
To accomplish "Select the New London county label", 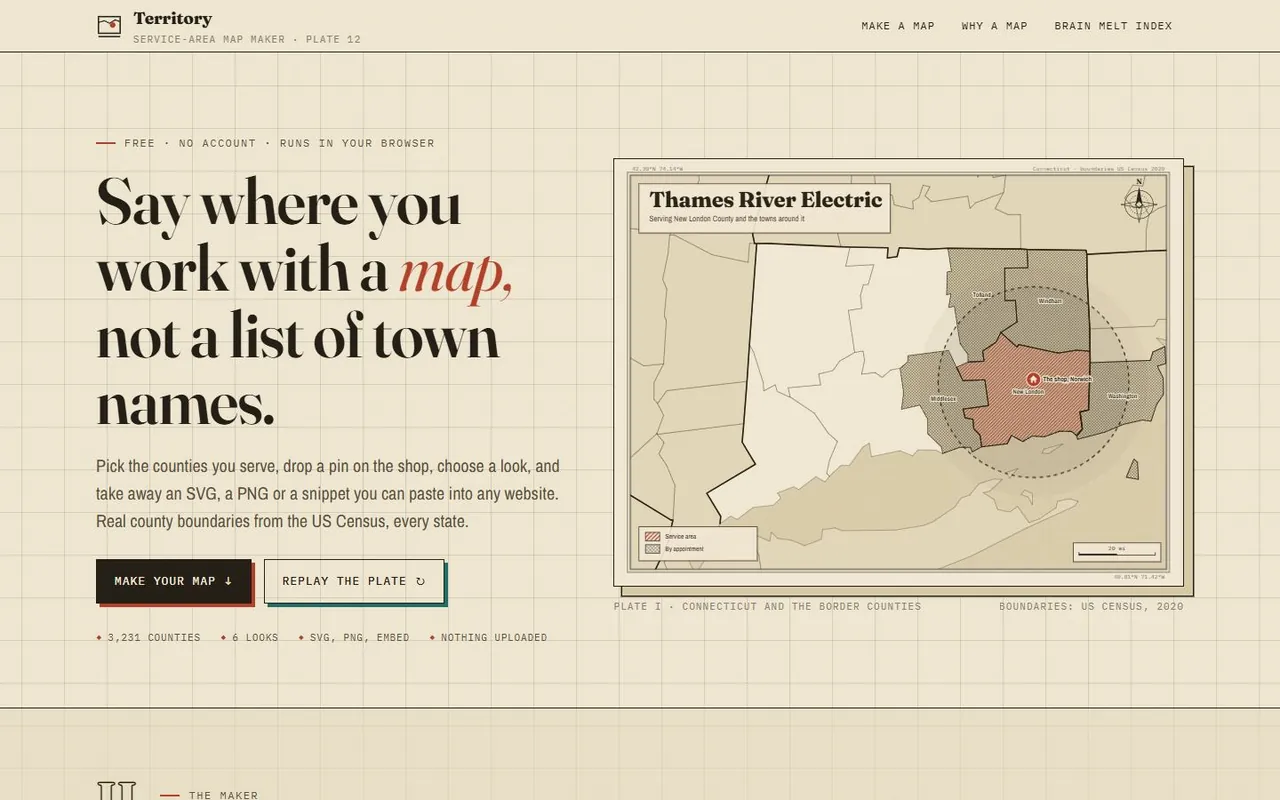I will coord(1028,391).
